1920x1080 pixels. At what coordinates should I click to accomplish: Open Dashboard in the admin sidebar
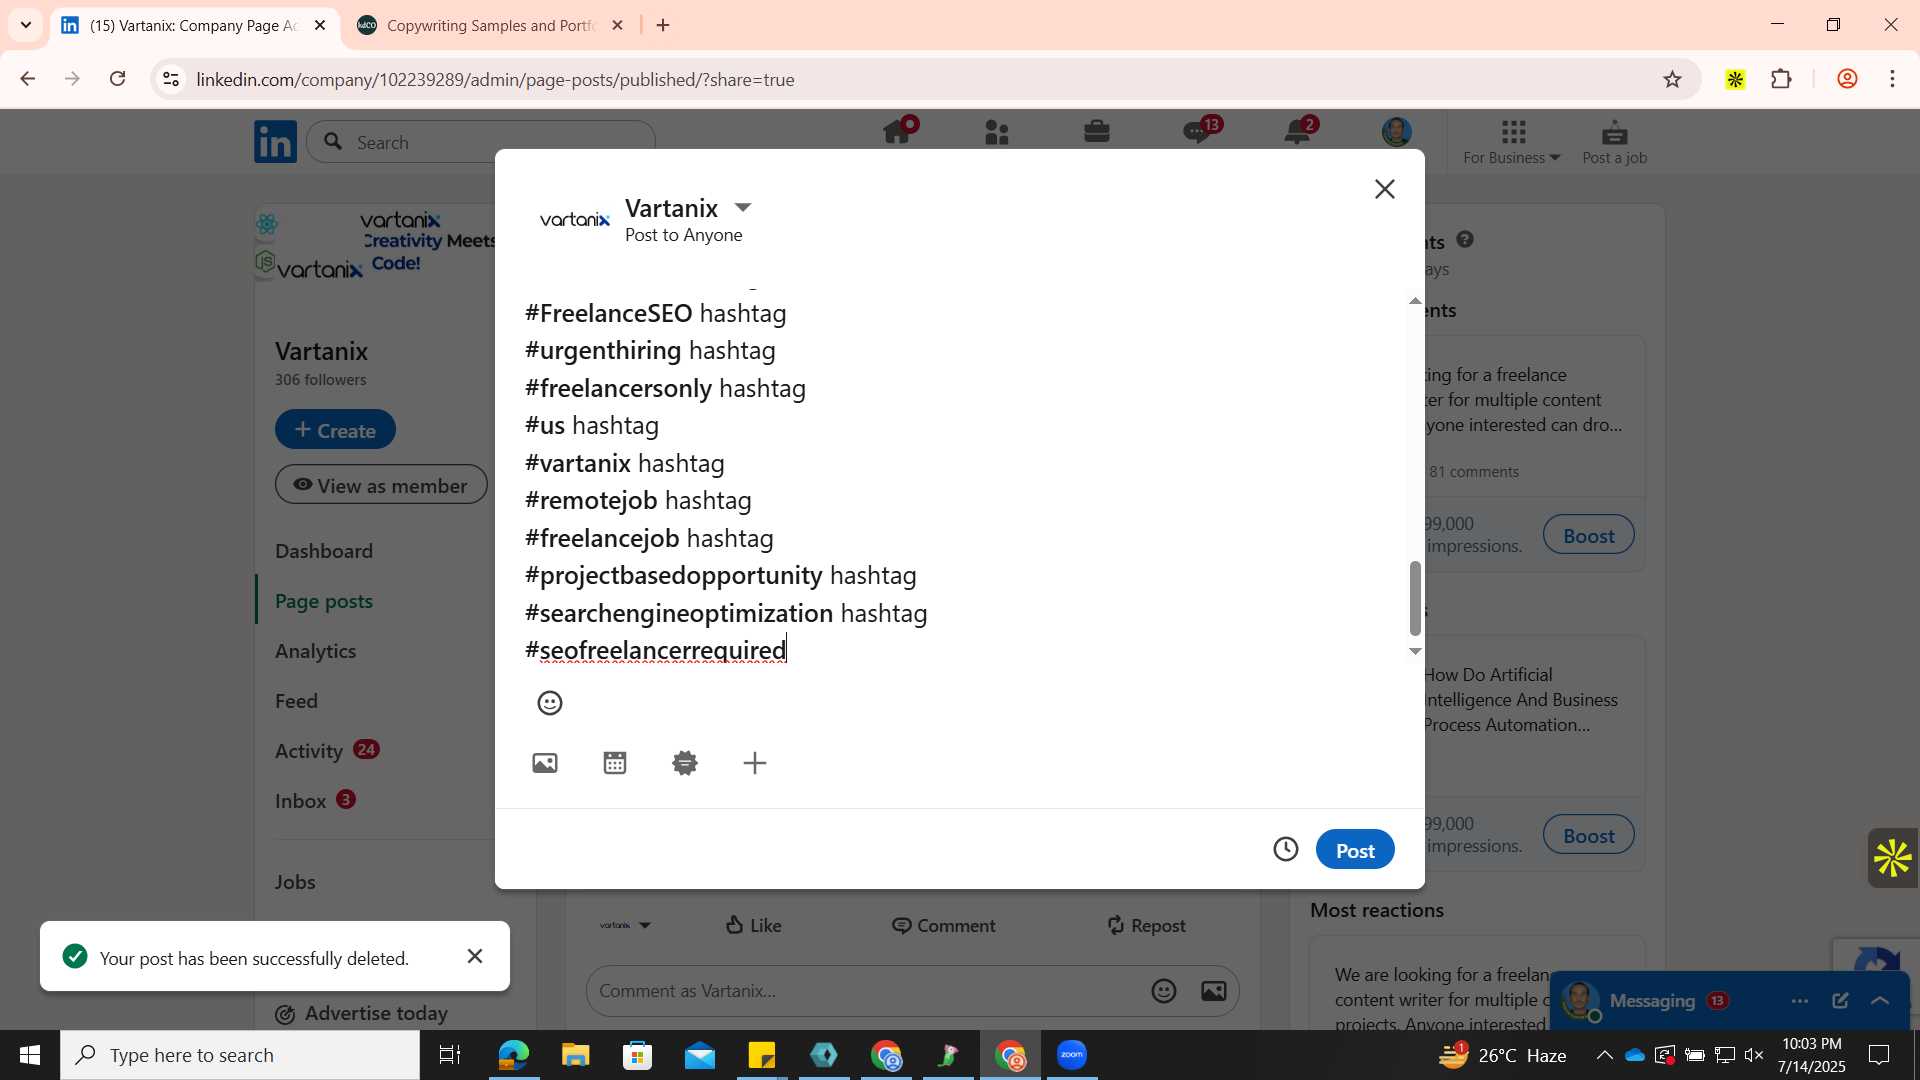pyautogui.click(x=324, y=551)
